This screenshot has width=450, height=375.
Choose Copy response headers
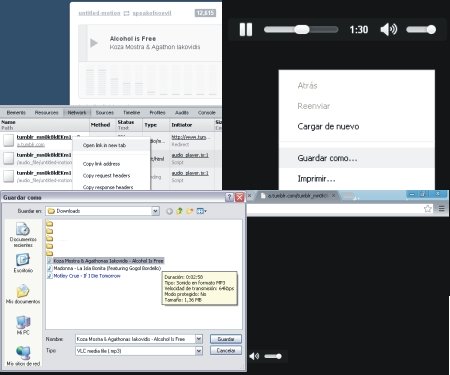click(x=108, y=187)
